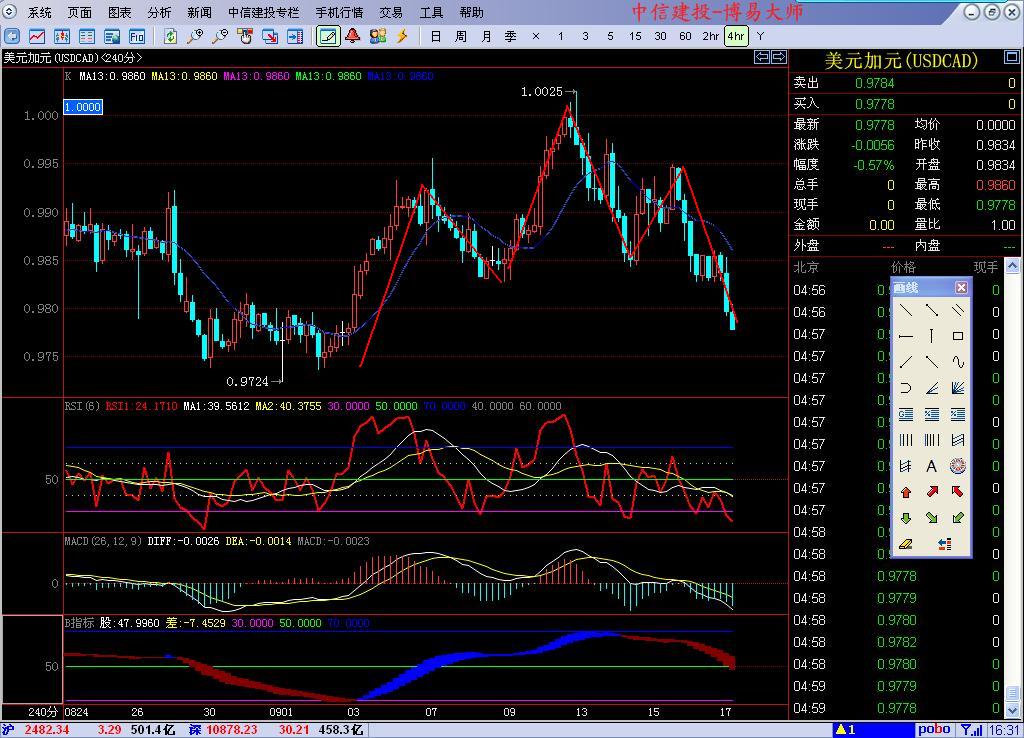Select the rectangle drawing tool in palette
Screen dimensions: 1024x738
pyautogui.click(x=958, y=336)
